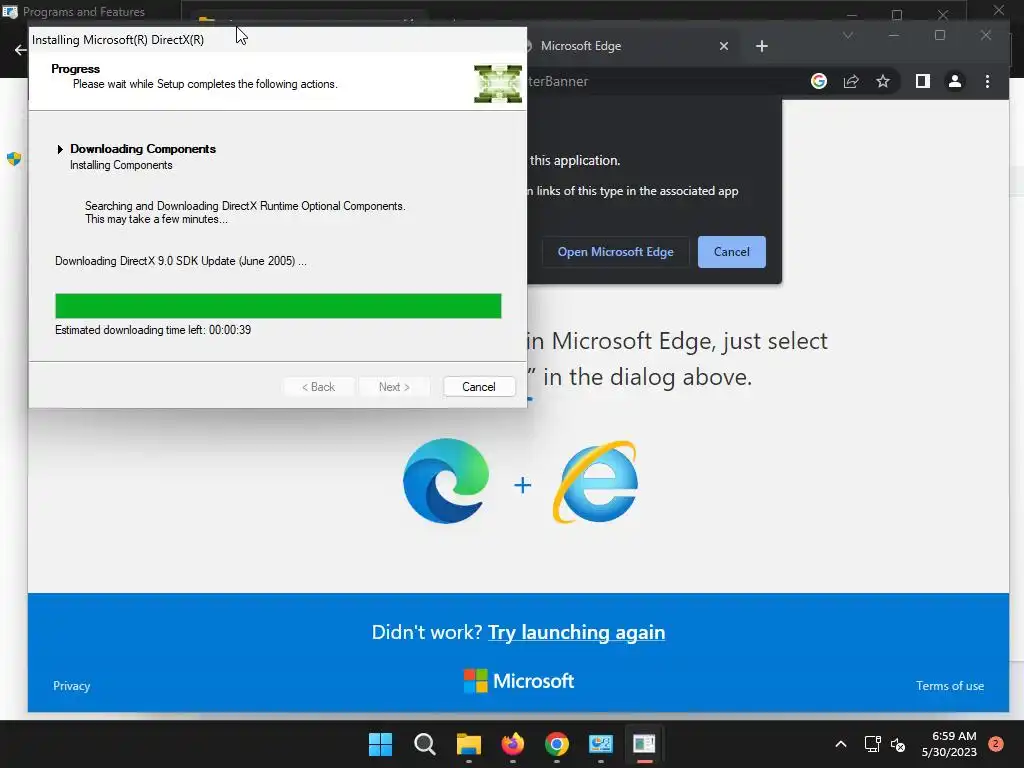
Task: Open notifications badge showing 2
Action: (995, 744)
